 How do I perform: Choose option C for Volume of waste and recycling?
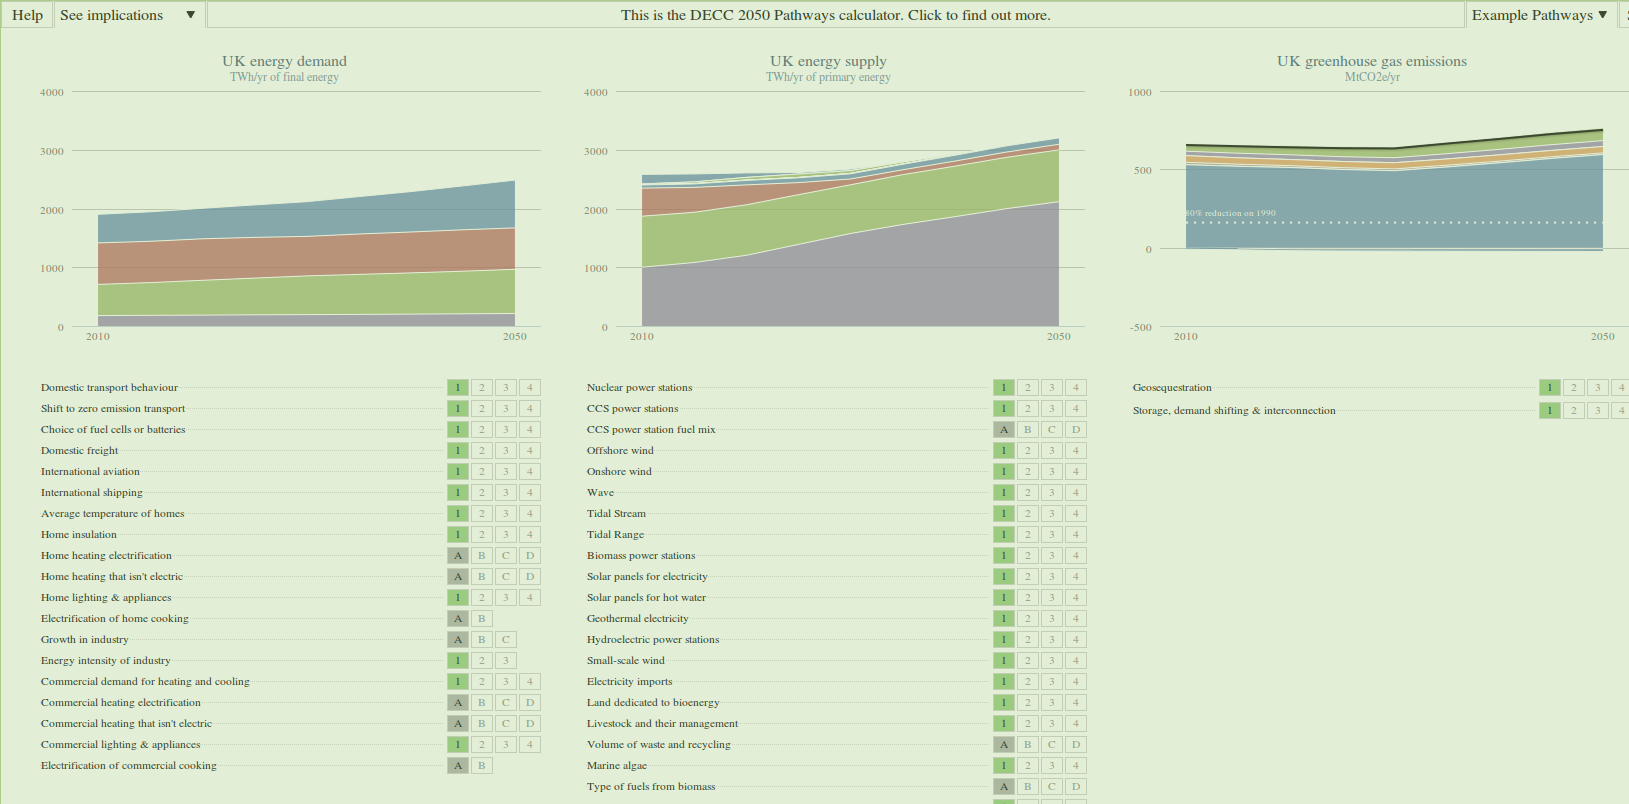1052,745
